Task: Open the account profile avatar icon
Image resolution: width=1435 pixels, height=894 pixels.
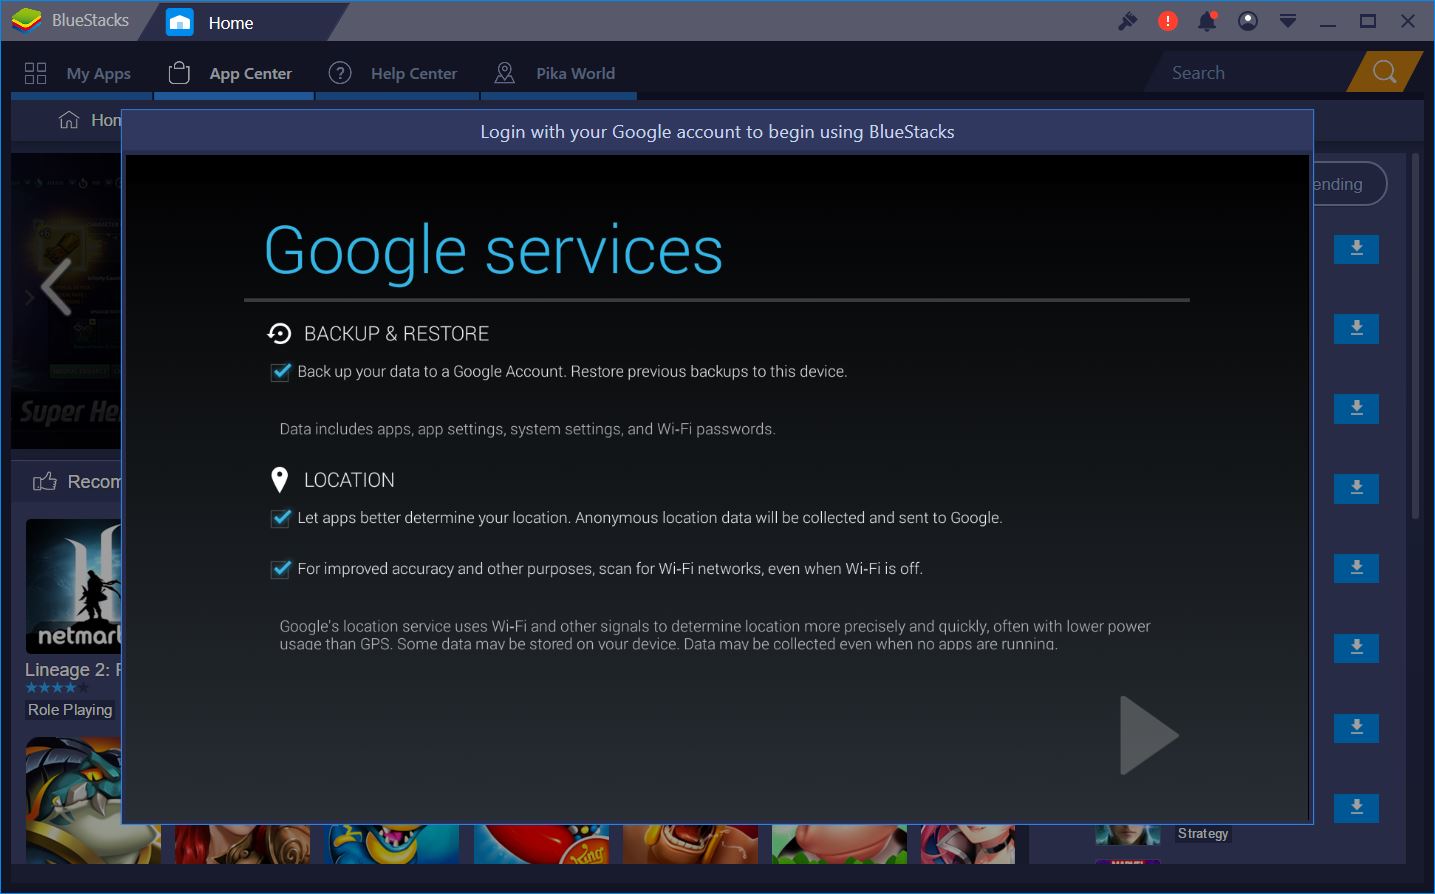Action: (1247, 20)
